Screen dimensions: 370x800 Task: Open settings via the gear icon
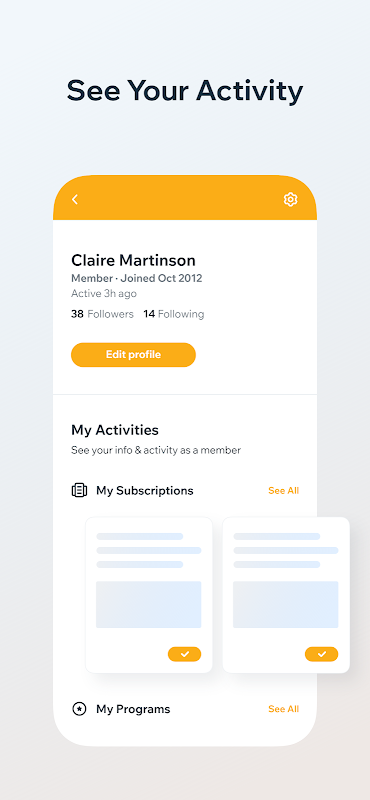click(x=290, y=199)
